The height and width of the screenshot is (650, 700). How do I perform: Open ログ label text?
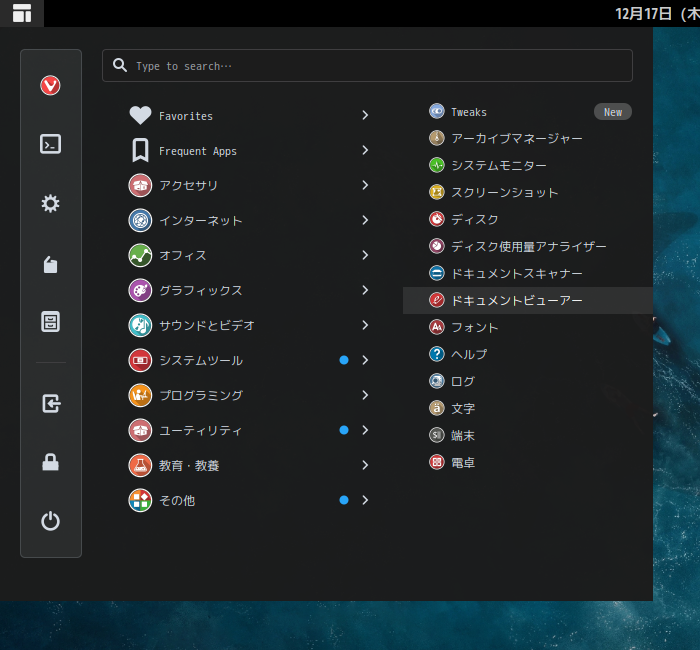pos(463,382)
